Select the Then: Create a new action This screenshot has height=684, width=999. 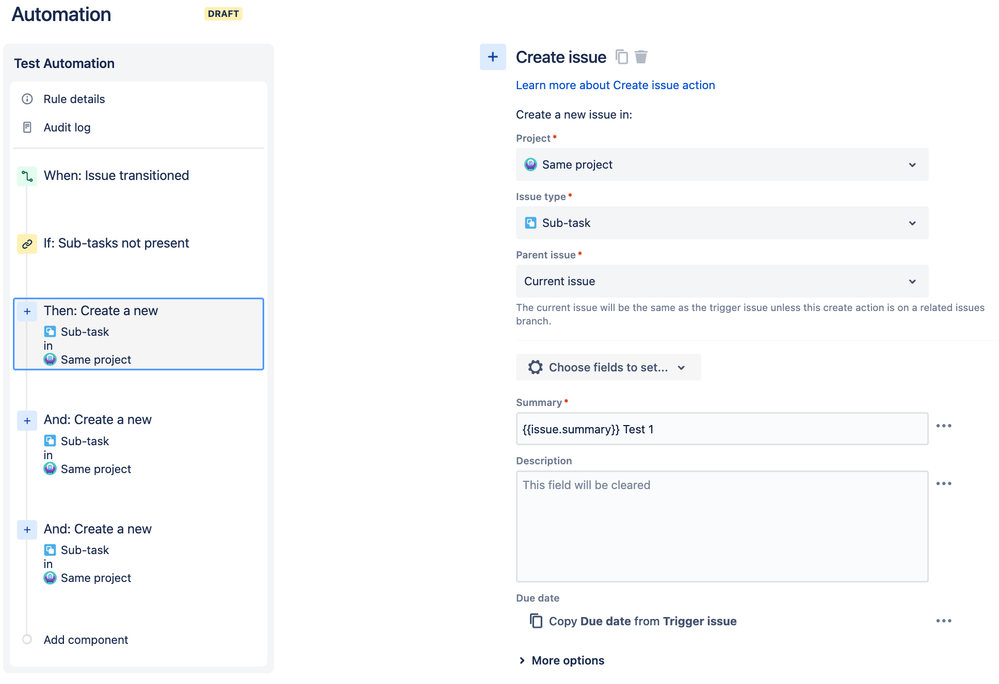[138, 334]
